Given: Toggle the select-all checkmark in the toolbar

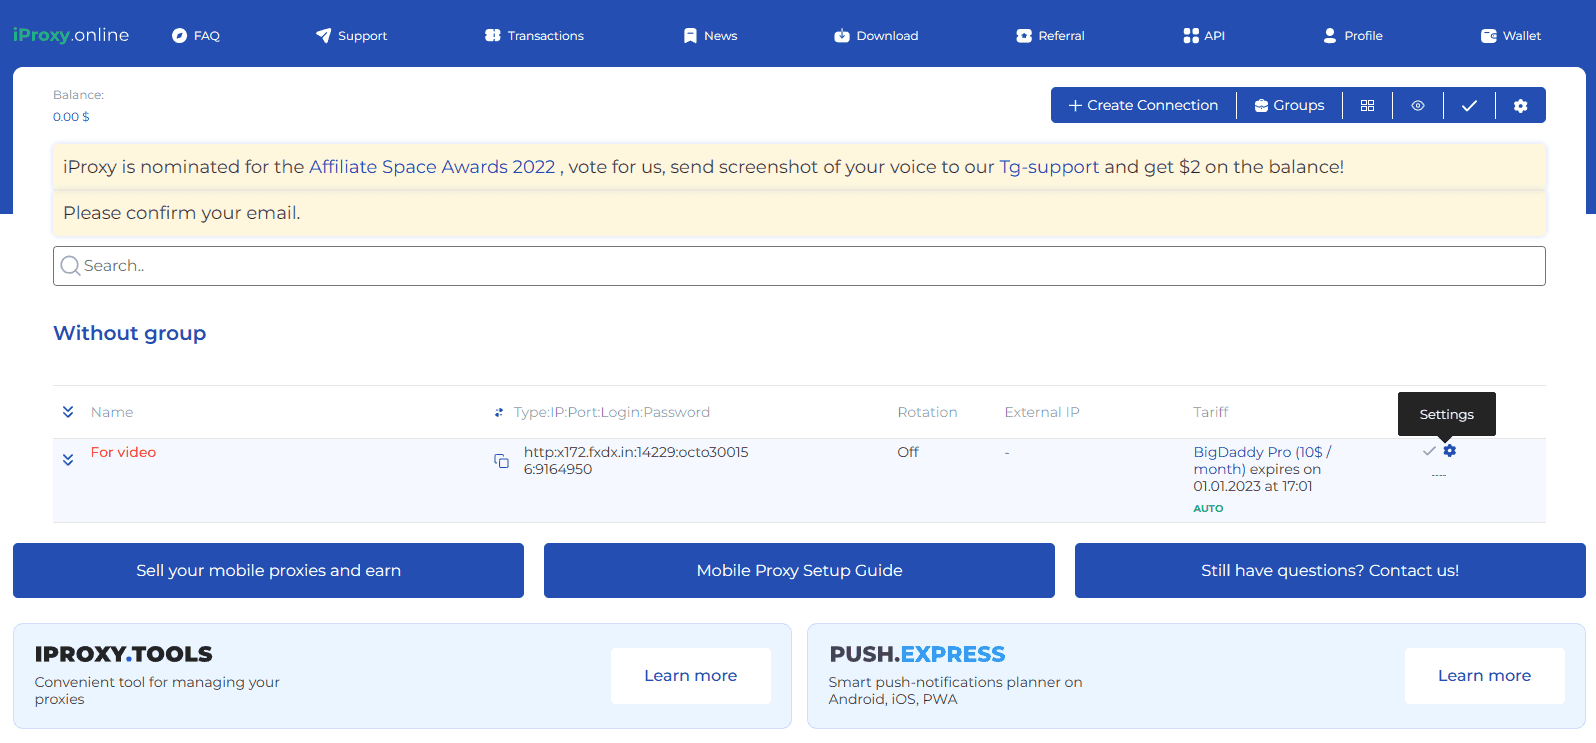Looking at the screenshot, I should click(x=1469, y=105).
